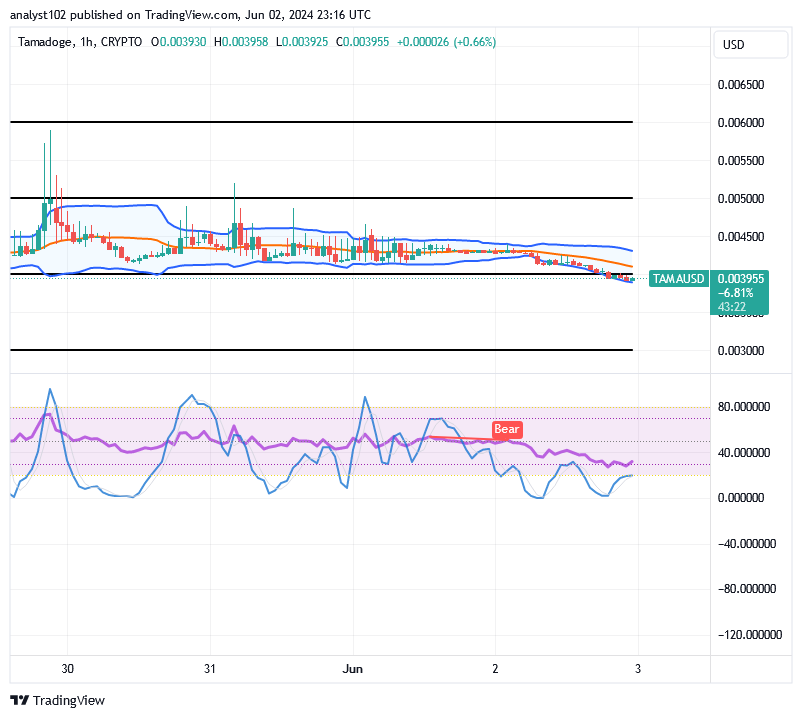802x718 pixels.
Task: Click the 2 date label on time axis
Action: tap(495, 669)
